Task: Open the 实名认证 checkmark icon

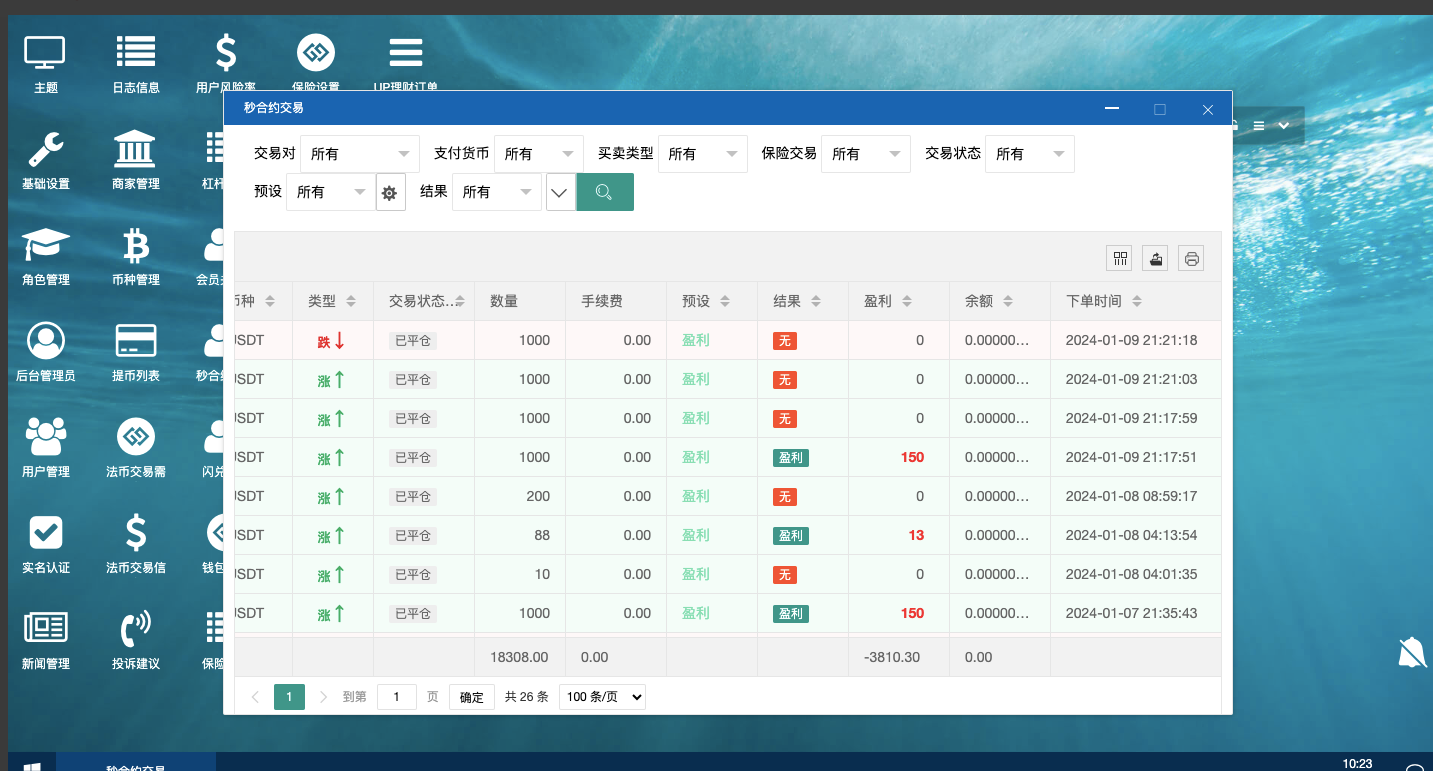Action: point(45,538)
